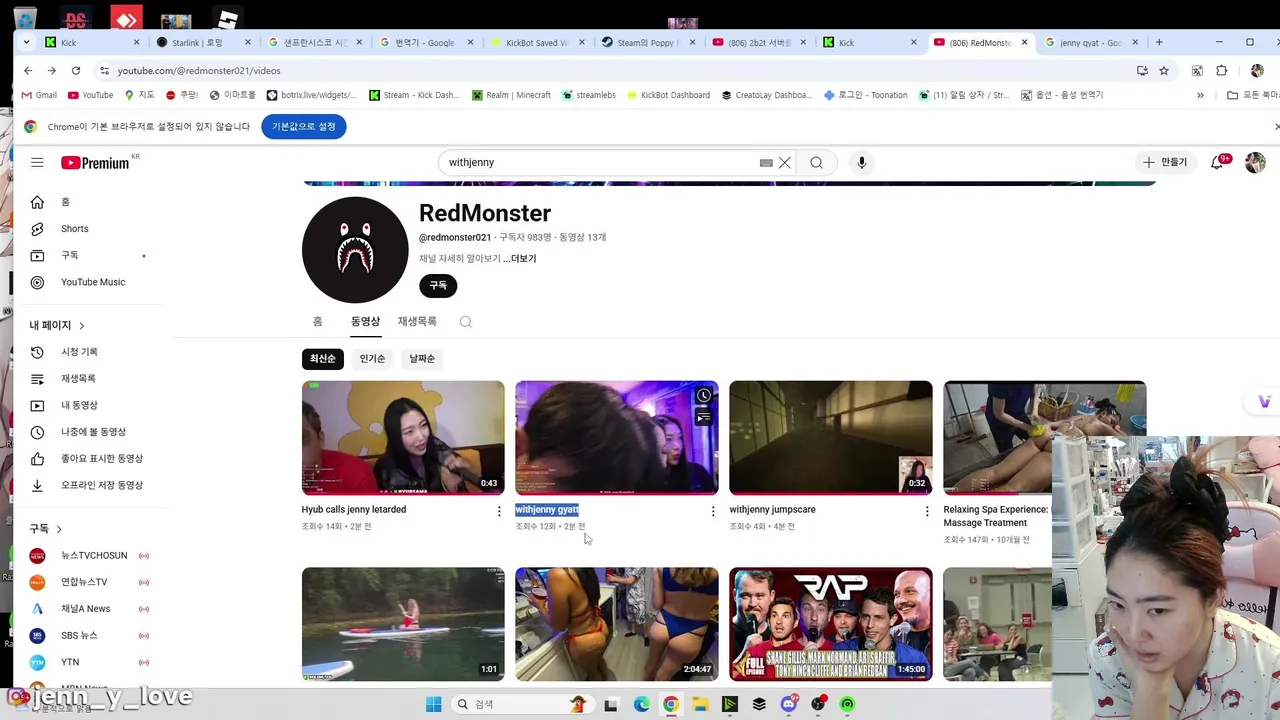Screen dimensions: 1280x720
Task: Sort videos by 날짜순
Action: pos(422,359)
